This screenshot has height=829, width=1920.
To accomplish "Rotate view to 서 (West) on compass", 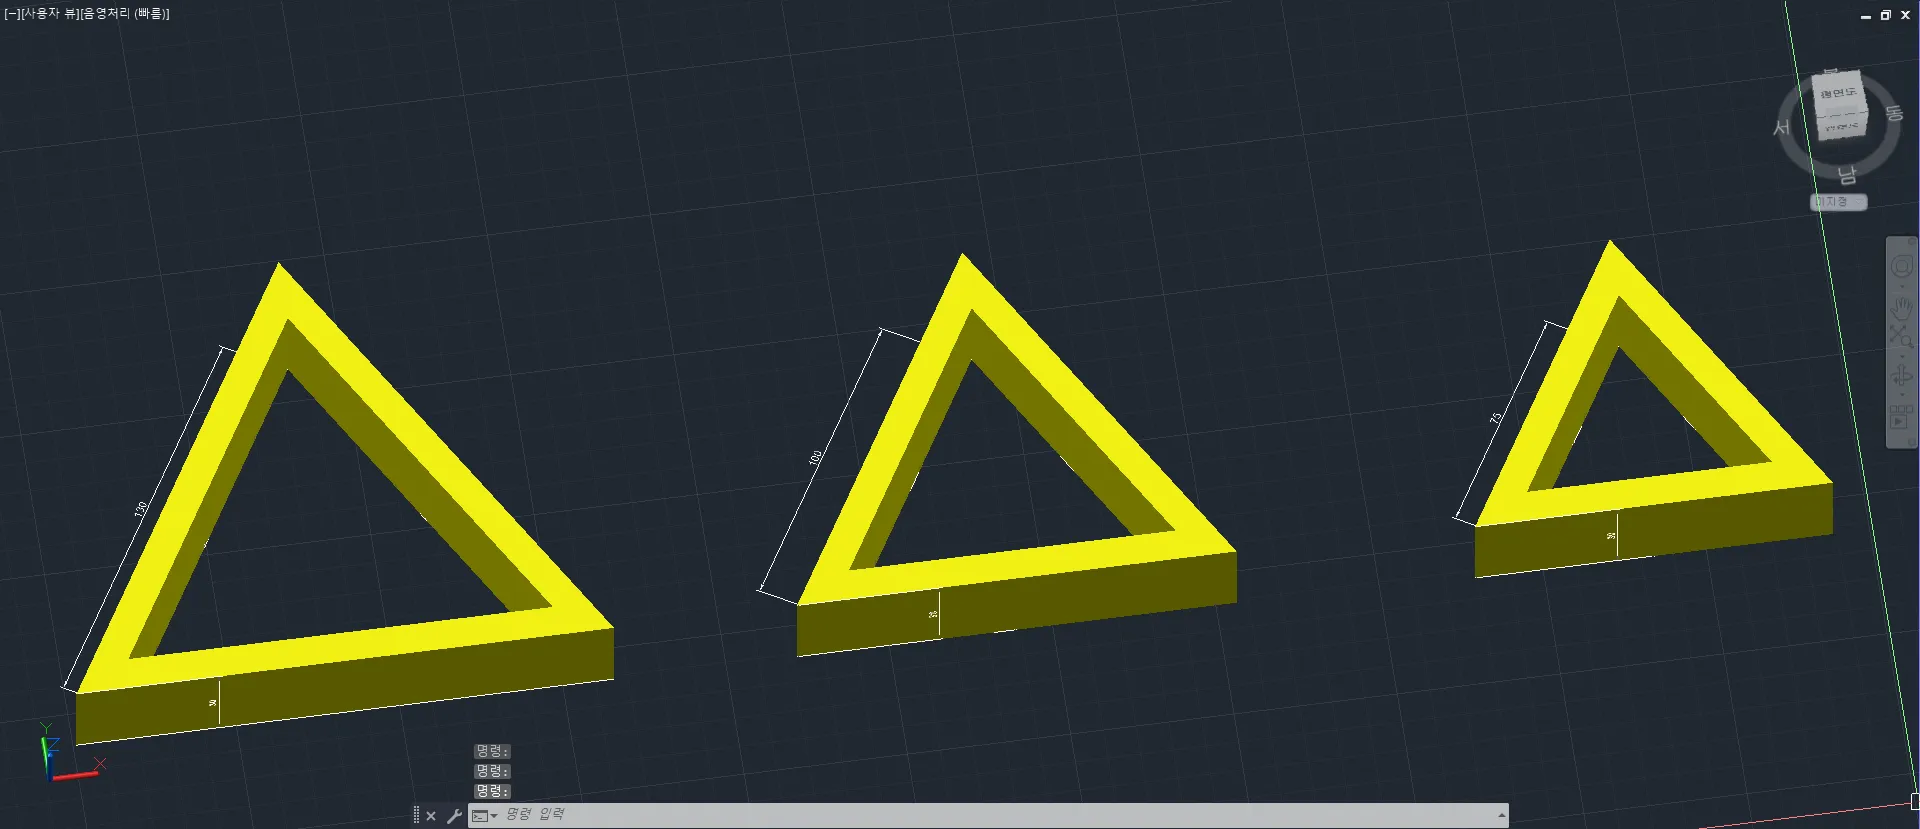I will (1781, 128).
